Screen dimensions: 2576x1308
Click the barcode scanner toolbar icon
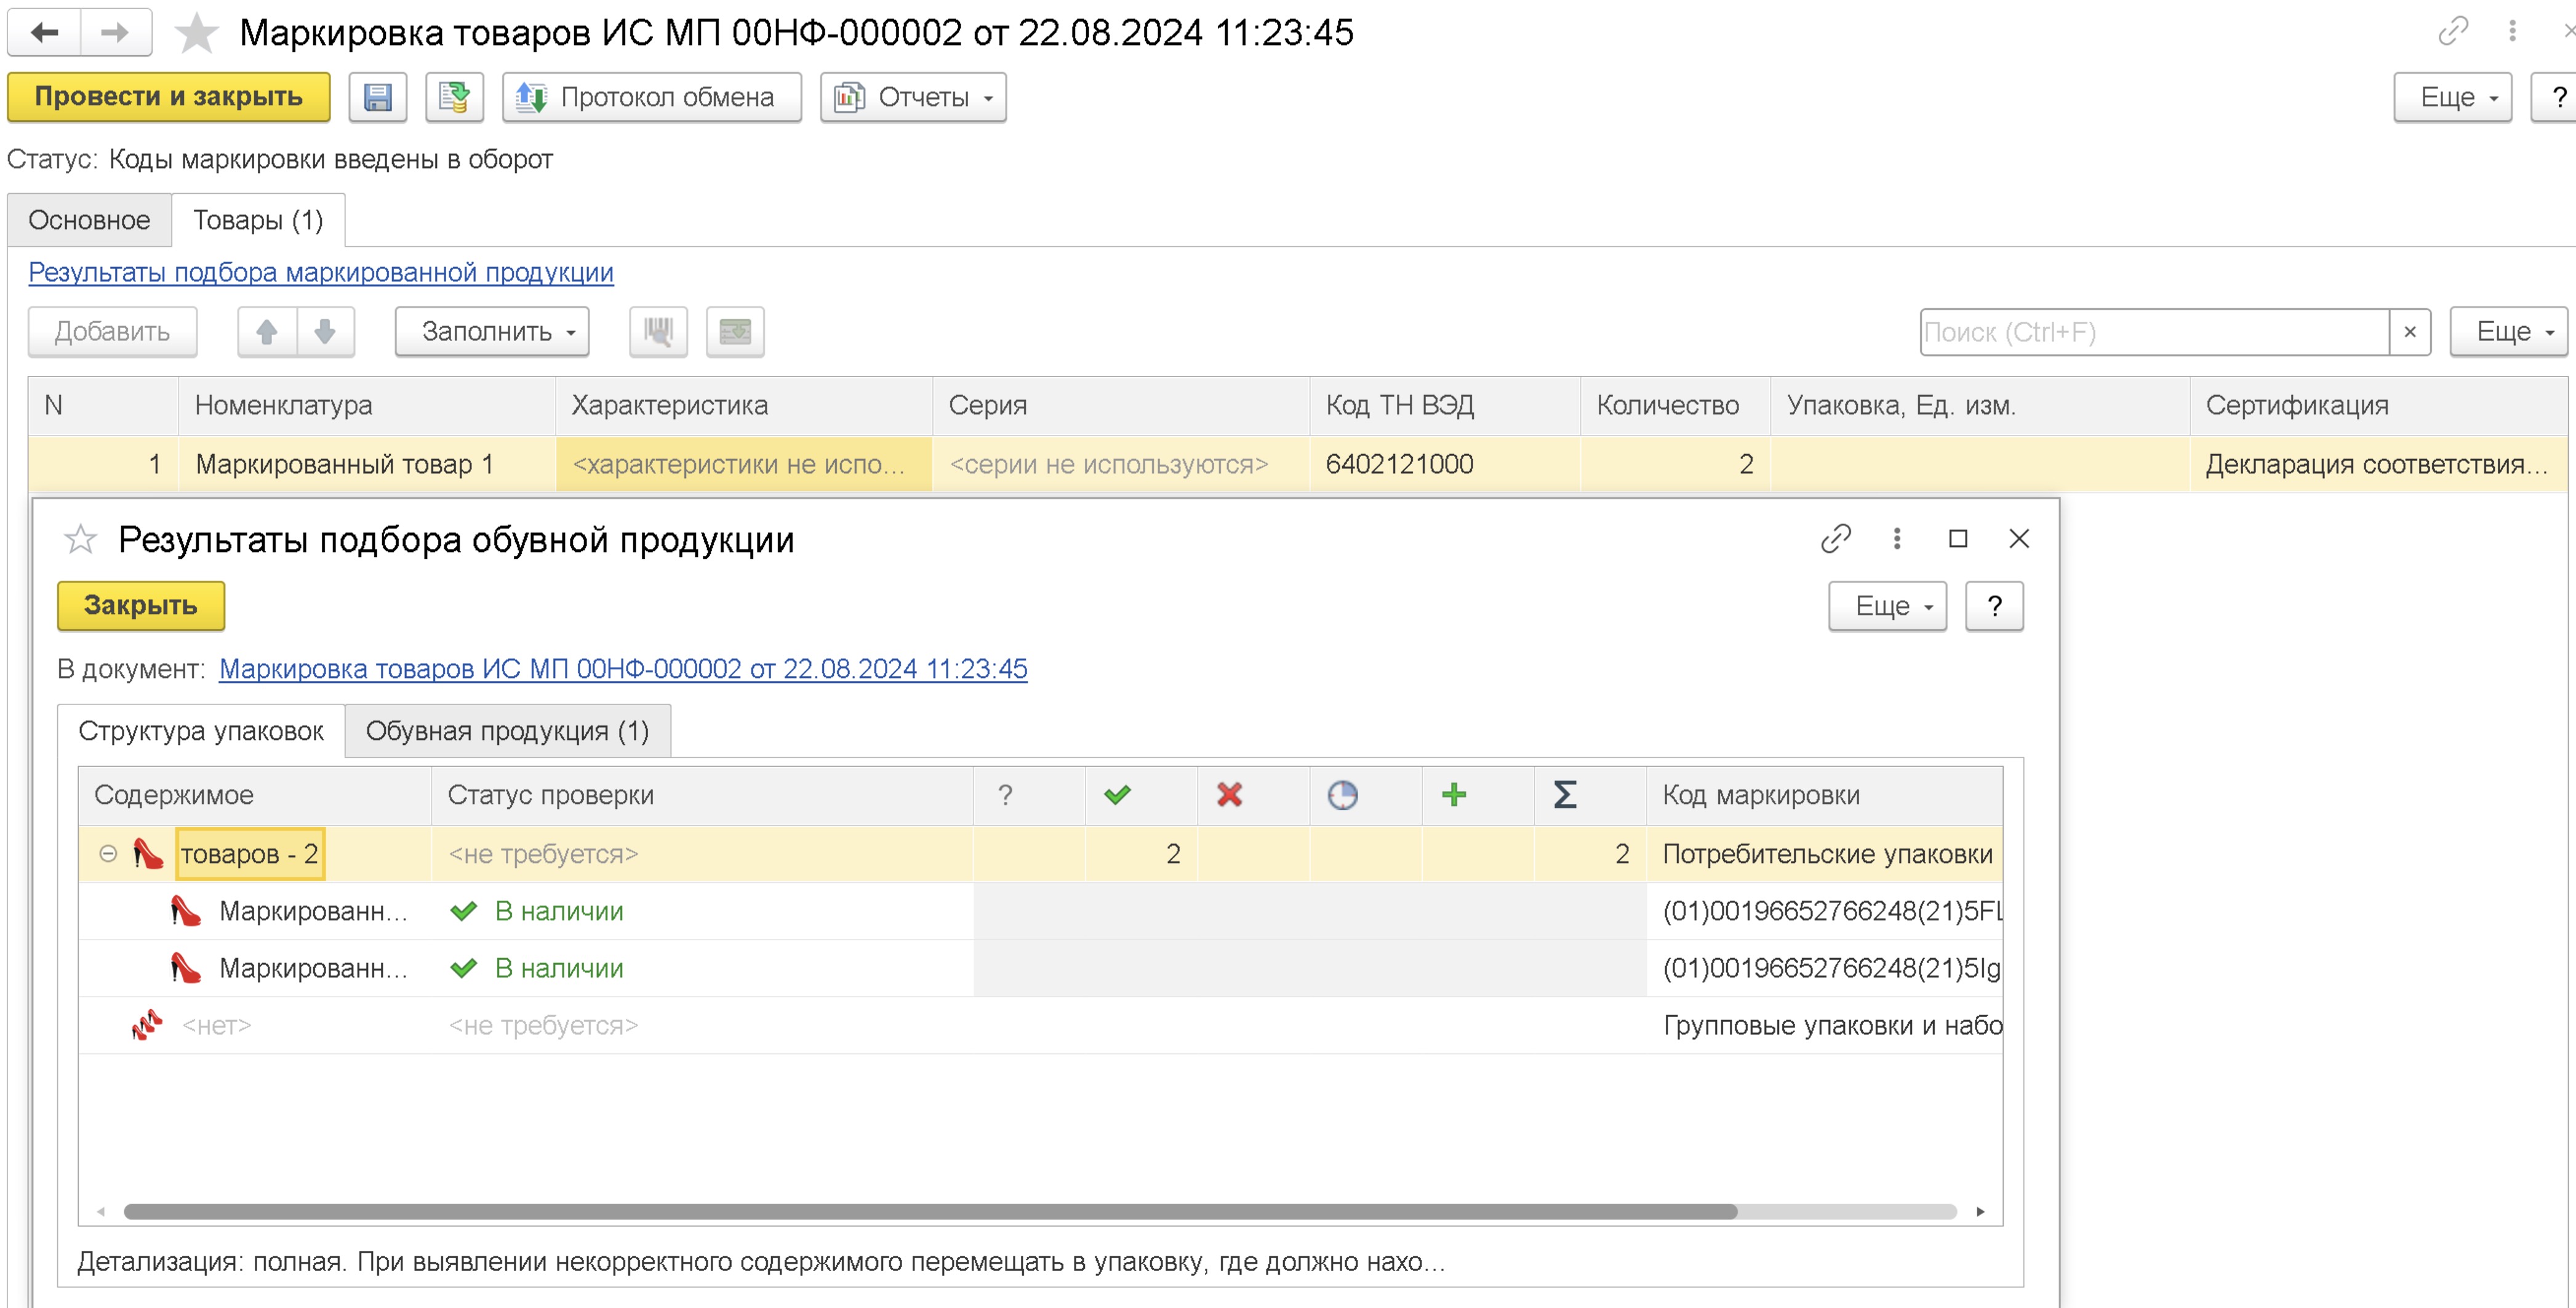tap(658, 331)
